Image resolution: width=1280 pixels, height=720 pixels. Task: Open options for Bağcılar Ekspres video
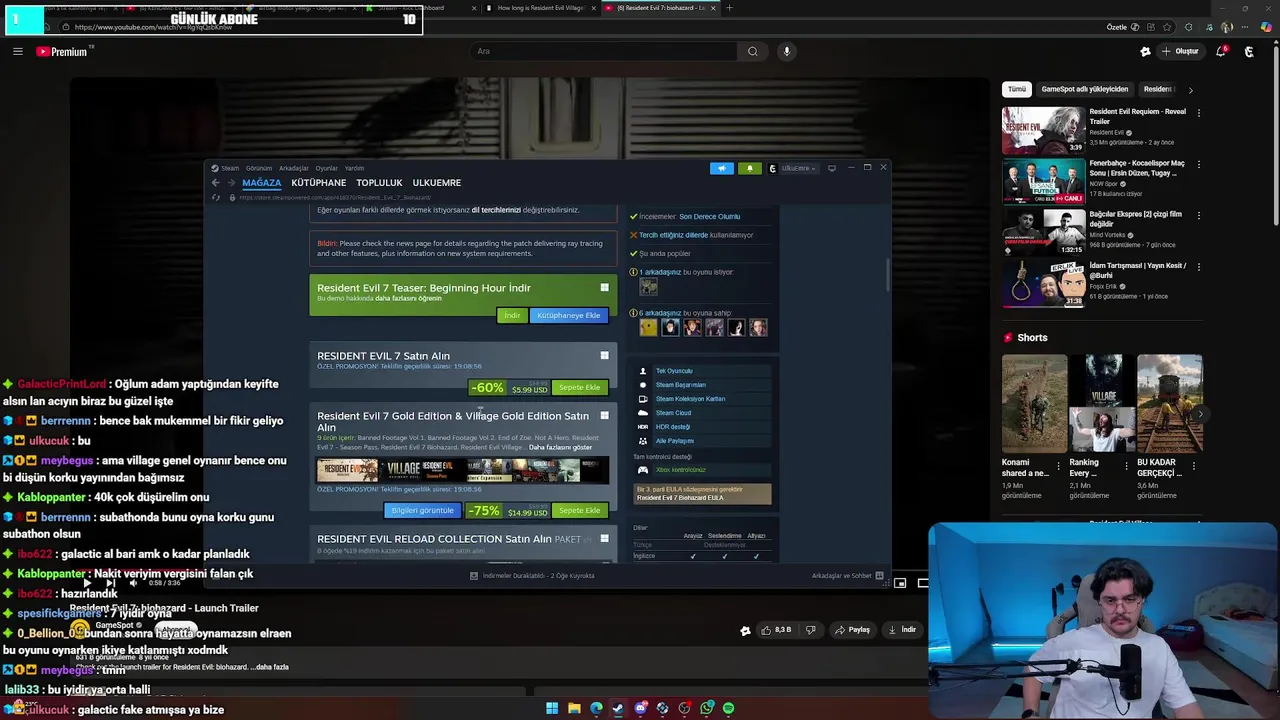tap(1198, 215)
